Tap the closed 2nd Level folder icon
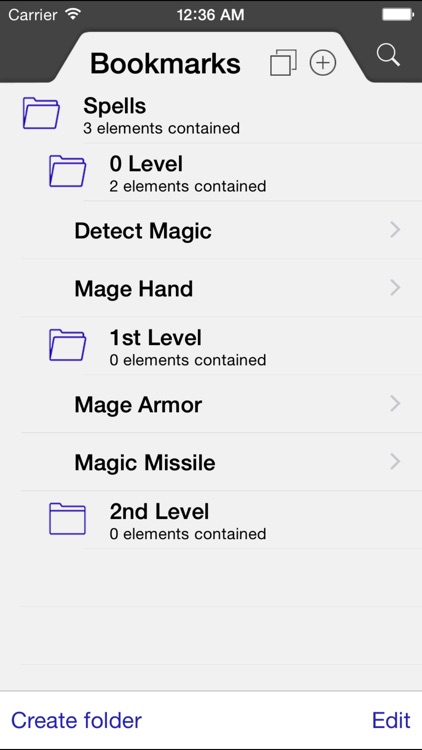The image size is (422, 750). [67, 518]
